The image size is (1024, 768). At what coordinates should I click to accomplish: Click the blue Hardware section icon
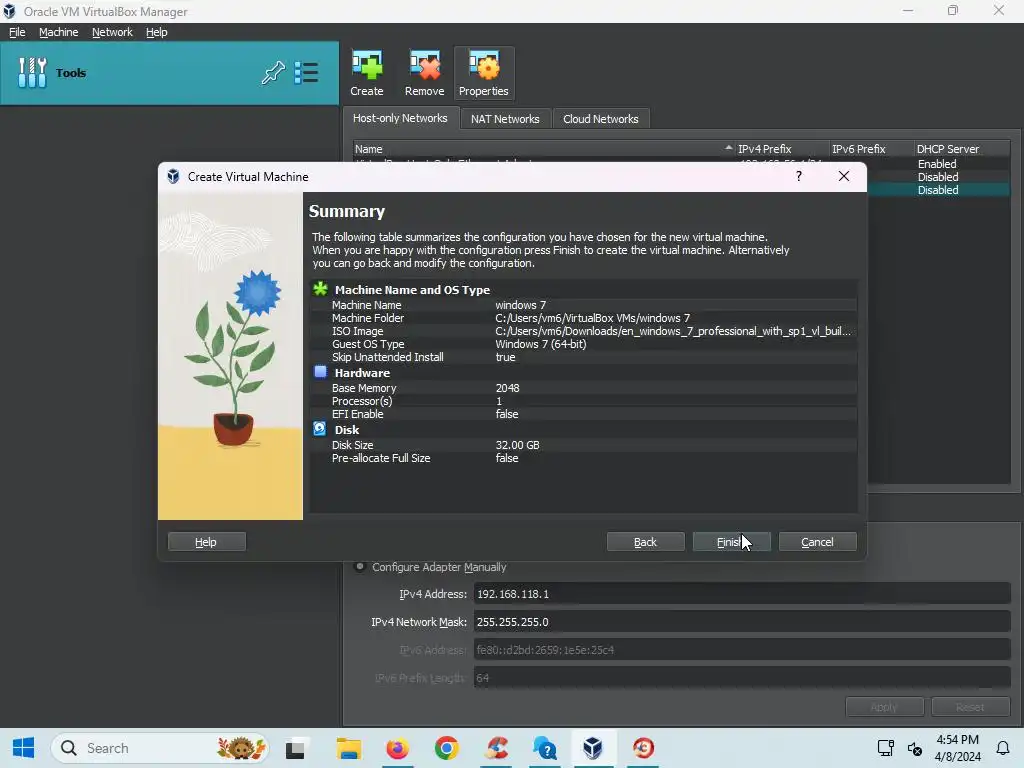[x=320, y=372]
